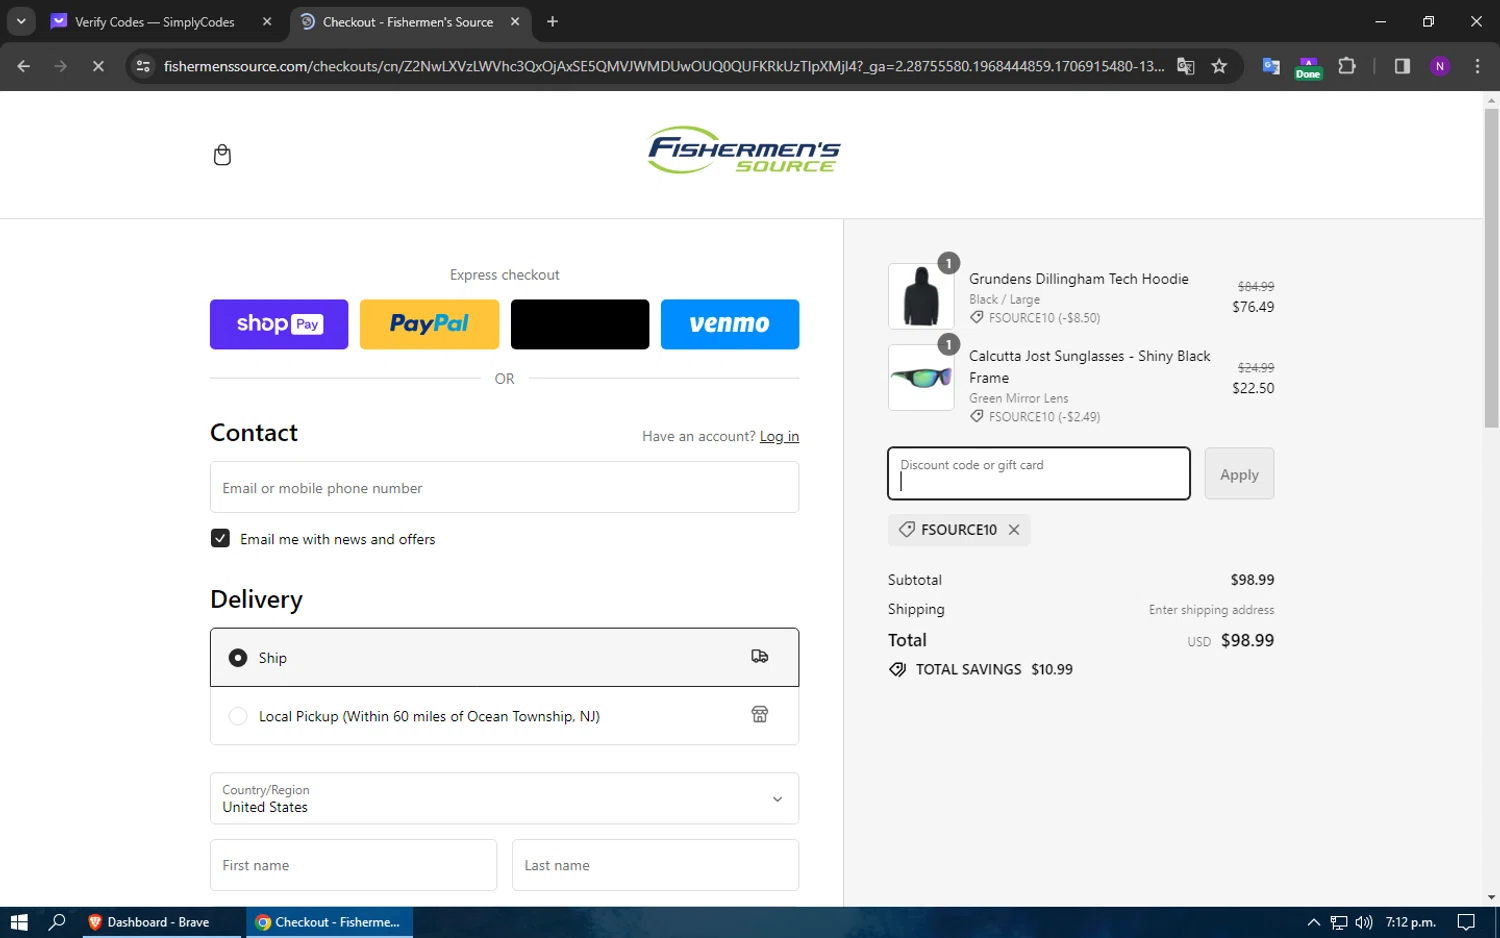1500x938 pixels.
Task: Toggle the browser side panel
Action: click(x=1402, y=66)
